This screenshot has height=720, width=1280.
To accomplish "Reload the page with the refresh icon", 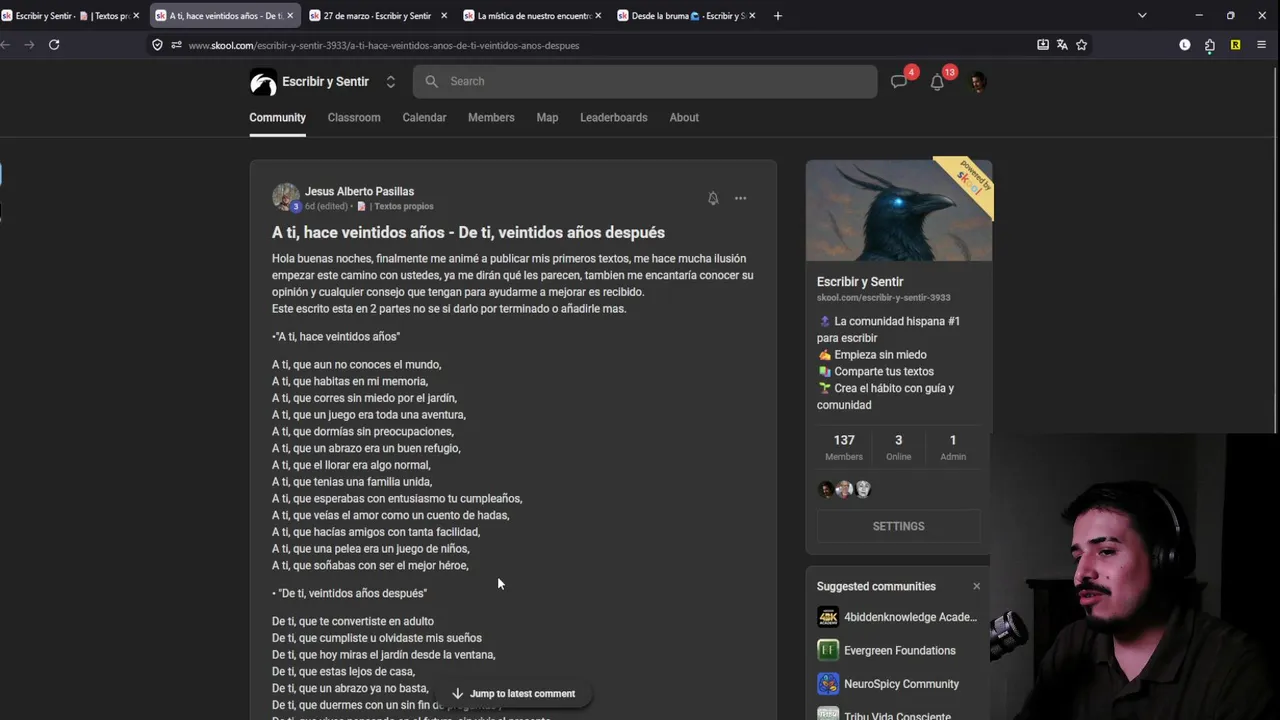I will pyautogui.click(x=54, y=45).
